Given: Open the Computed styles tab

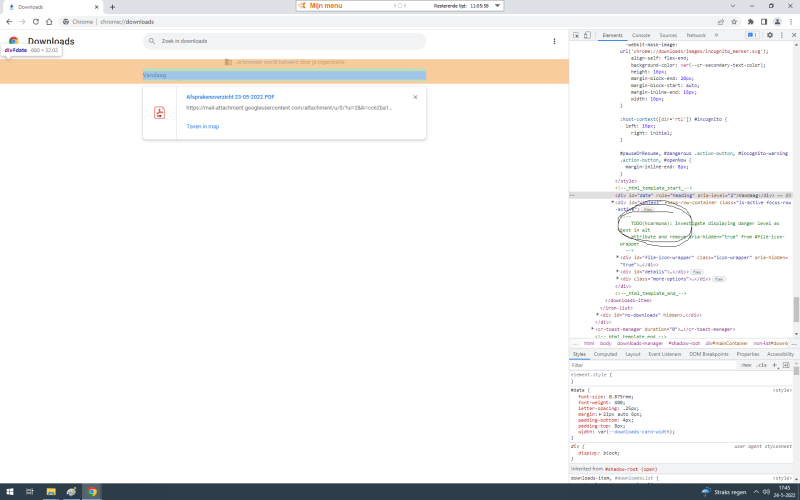Looking at the screenshot, I should click(x=606, y=354).
